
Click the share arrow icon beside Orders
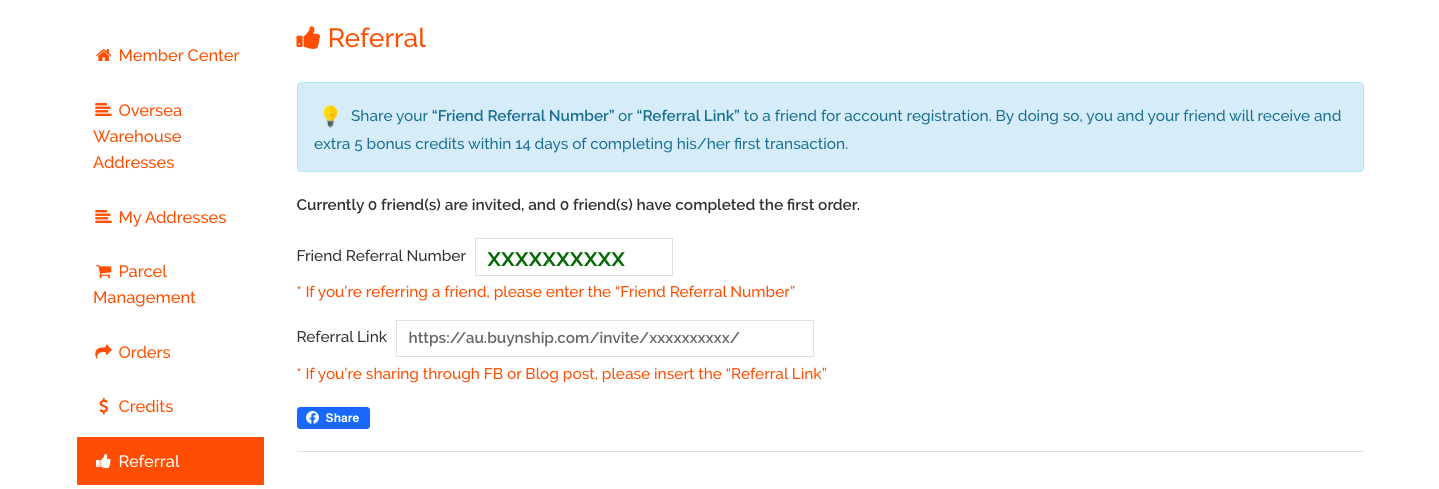click(103, 352)
